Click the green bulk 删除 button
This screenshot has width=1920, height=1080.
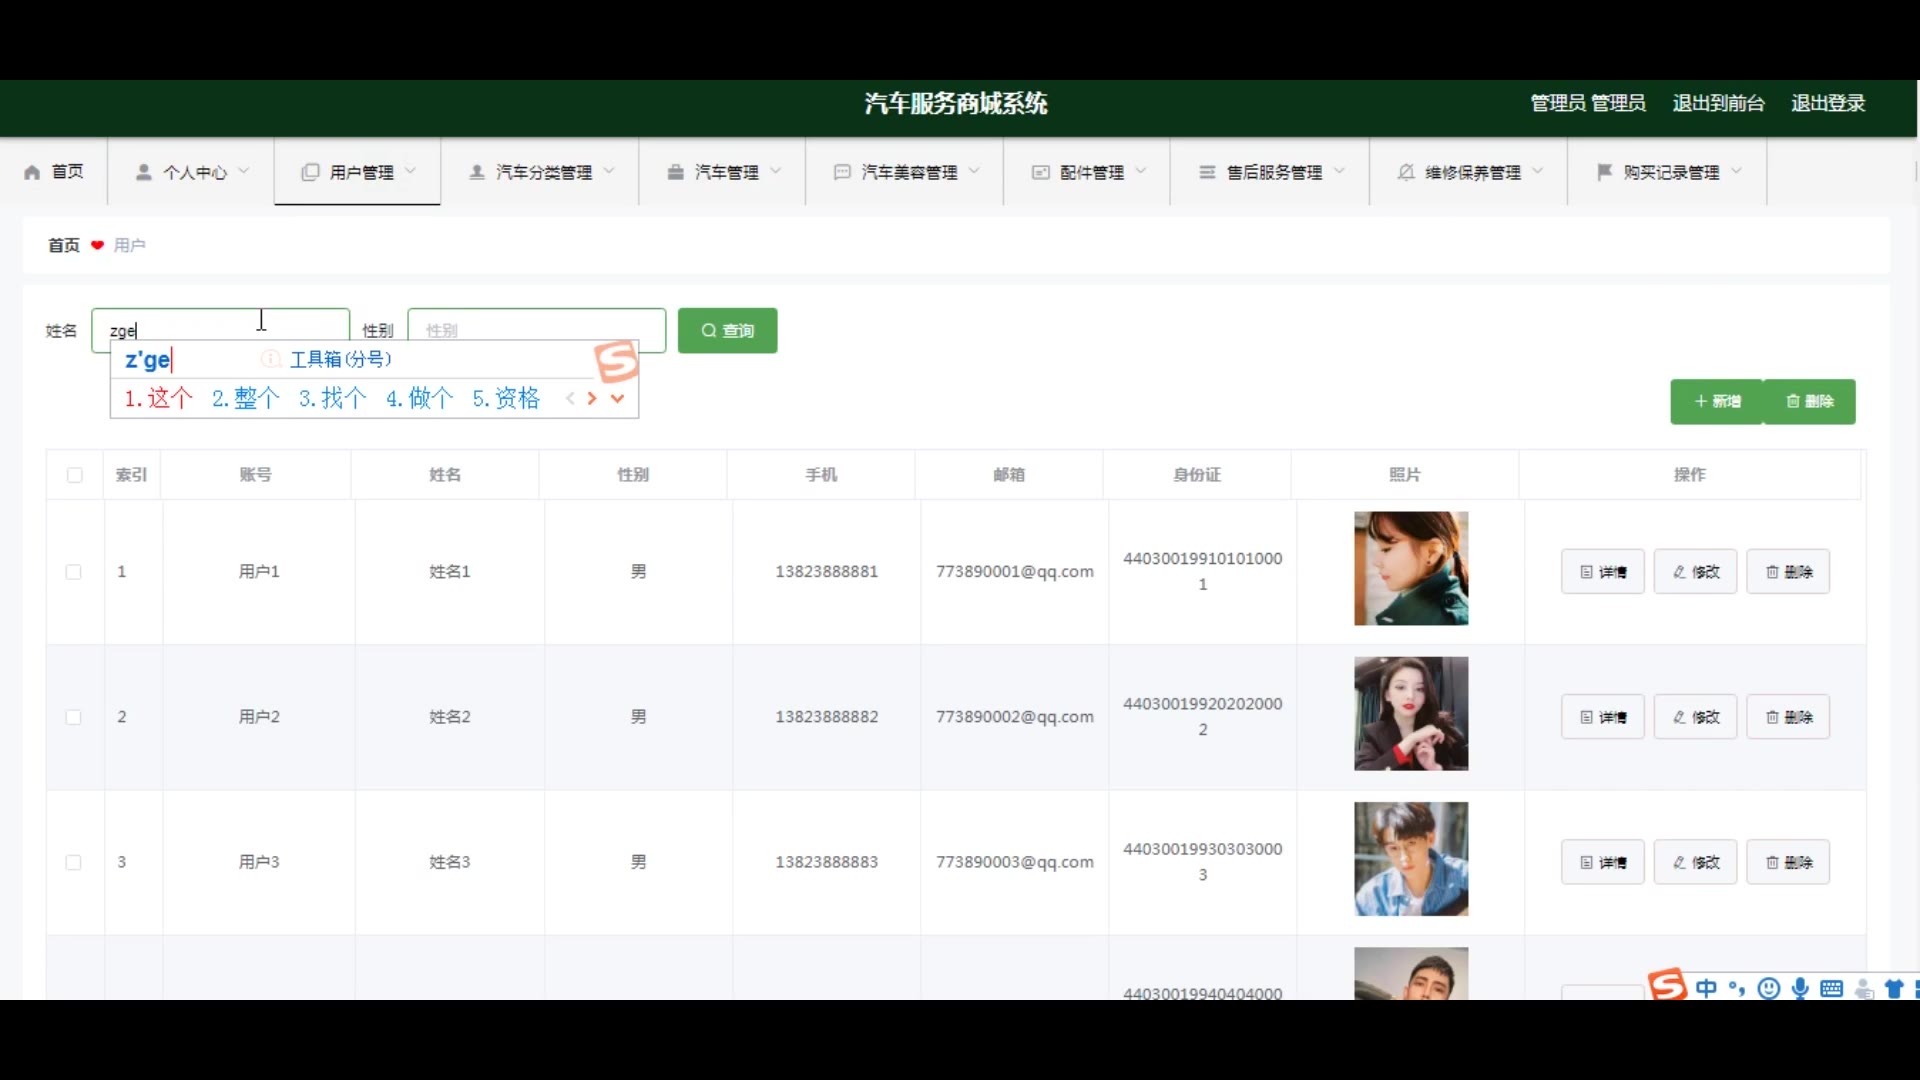pos(1810,401)
